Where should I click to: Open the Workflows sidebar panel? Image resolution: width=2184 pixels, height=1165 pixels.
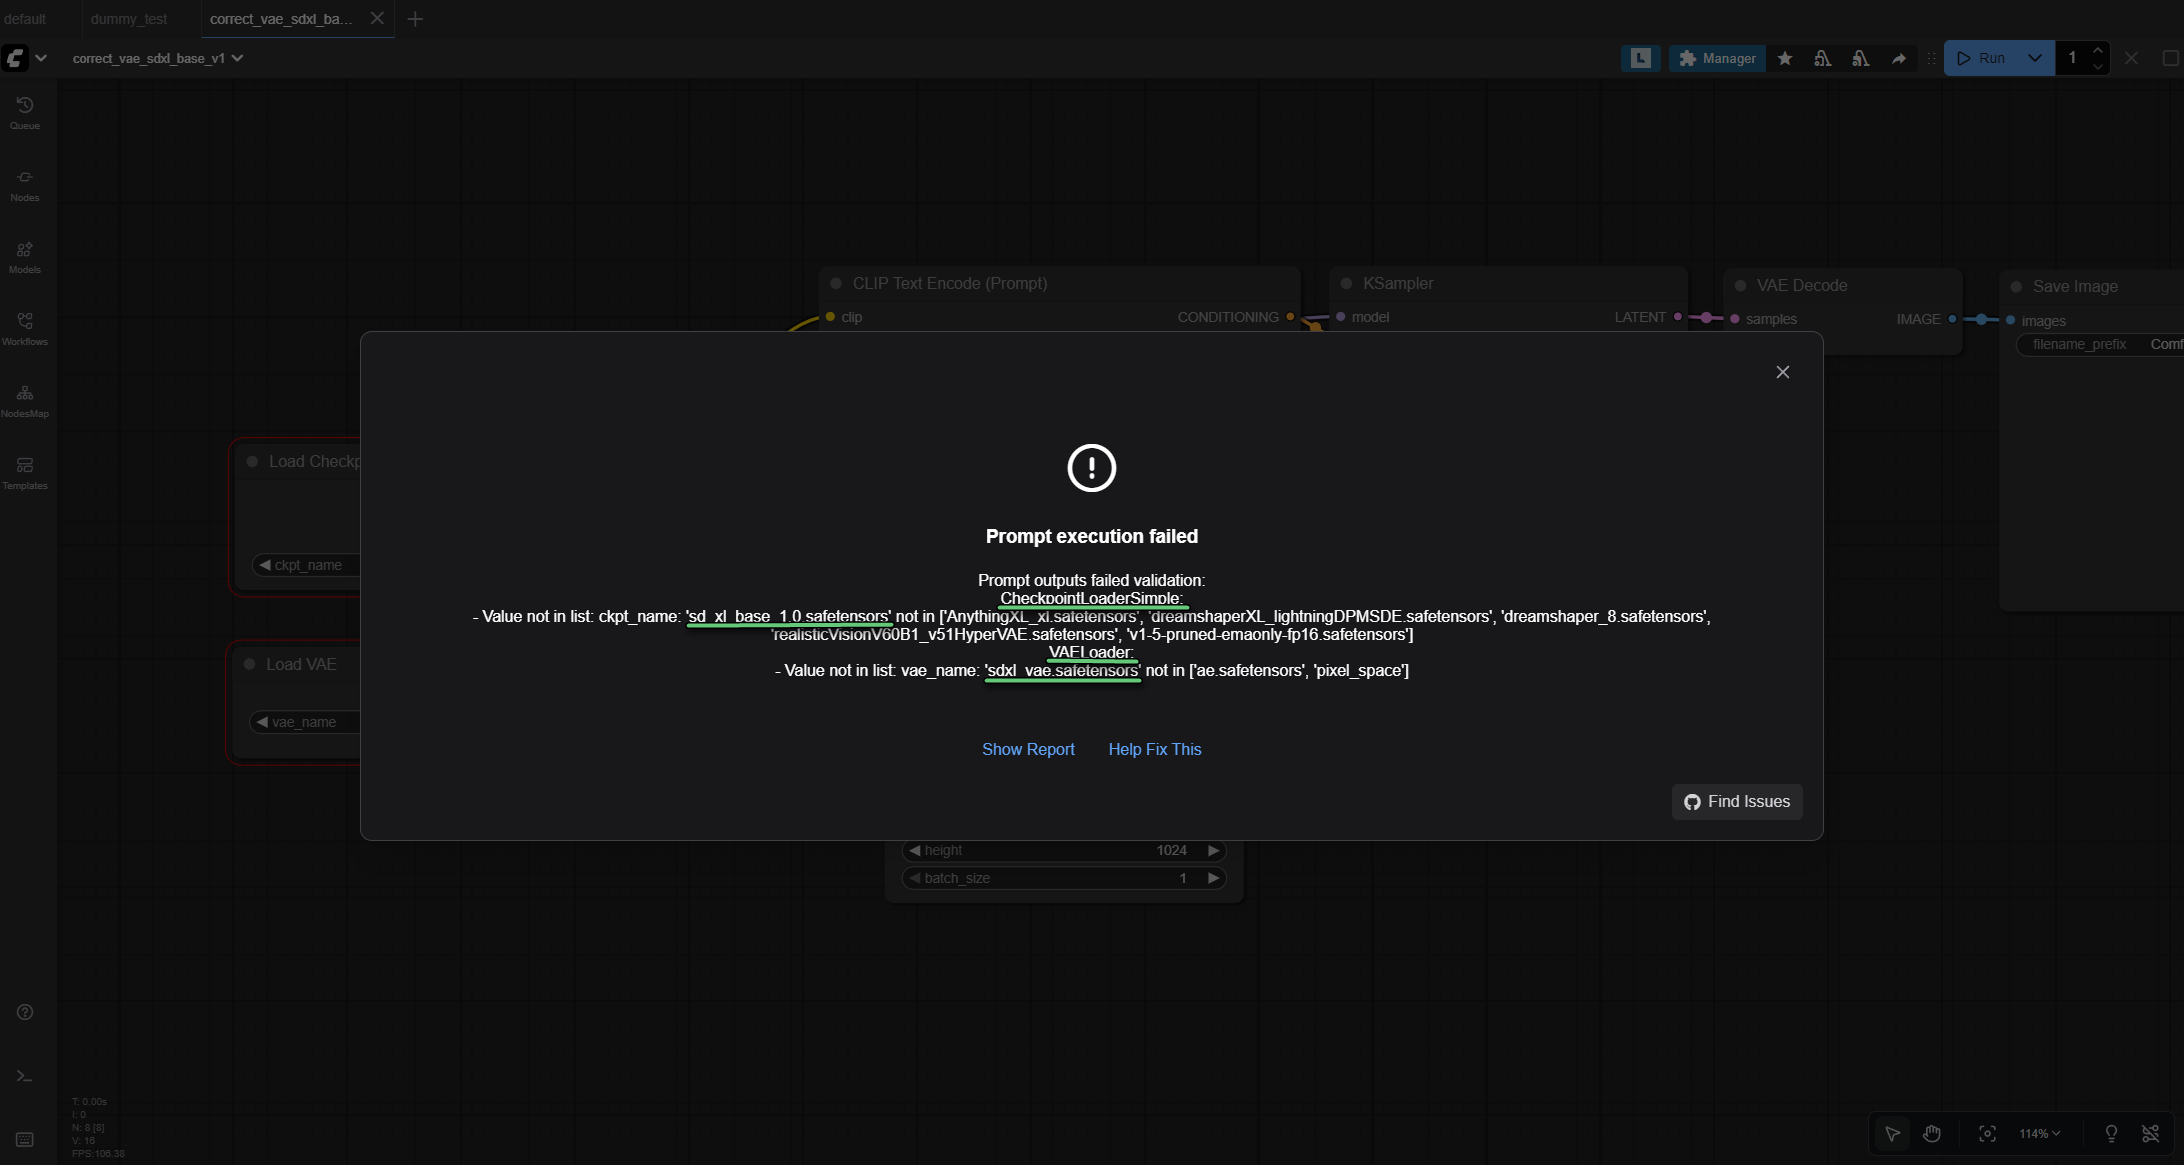tap(25, 325)
